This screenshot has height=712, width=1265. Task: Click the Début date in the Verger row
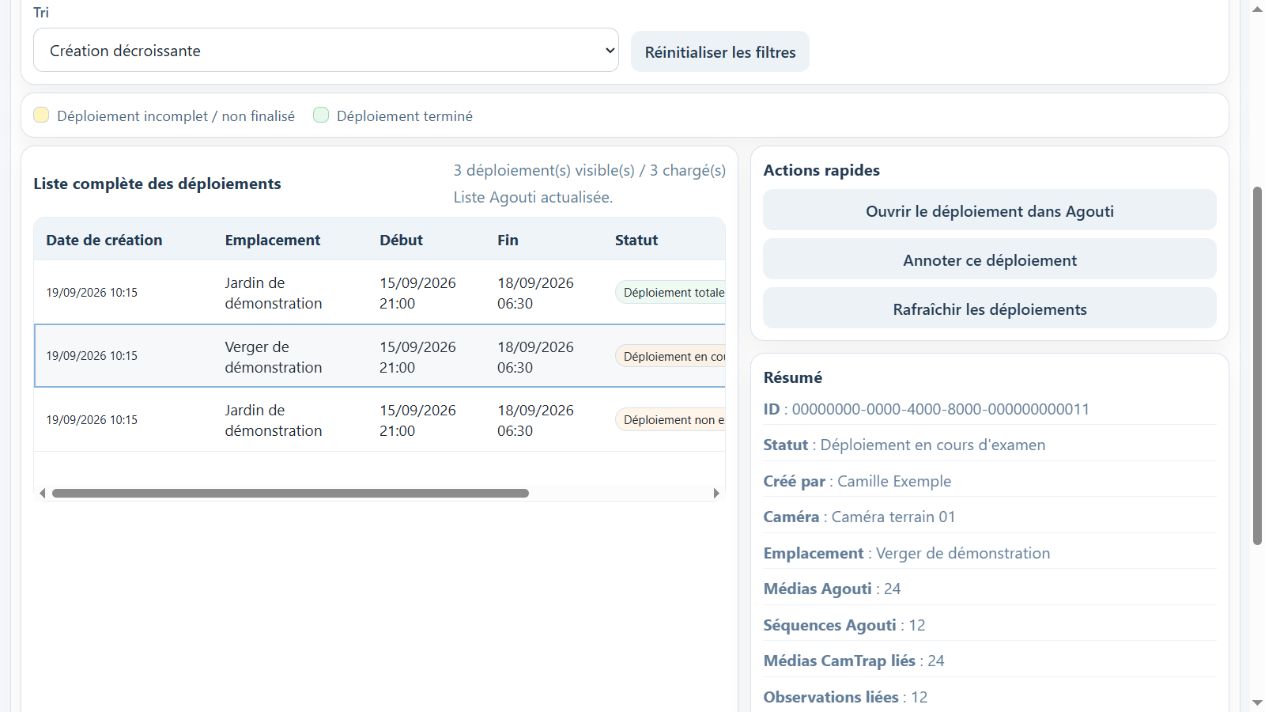tap(418, 357)
